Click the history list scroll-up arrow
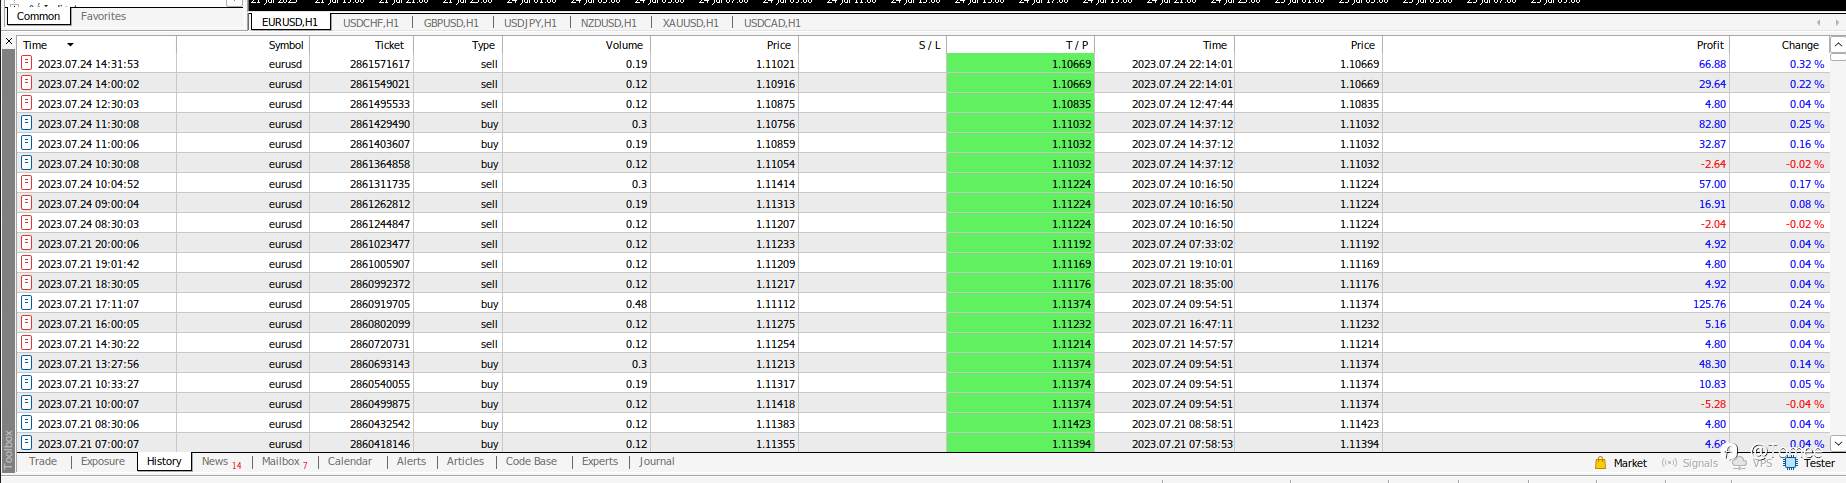Screen dimensions: 1846x483 click(x=1837, y=44)
